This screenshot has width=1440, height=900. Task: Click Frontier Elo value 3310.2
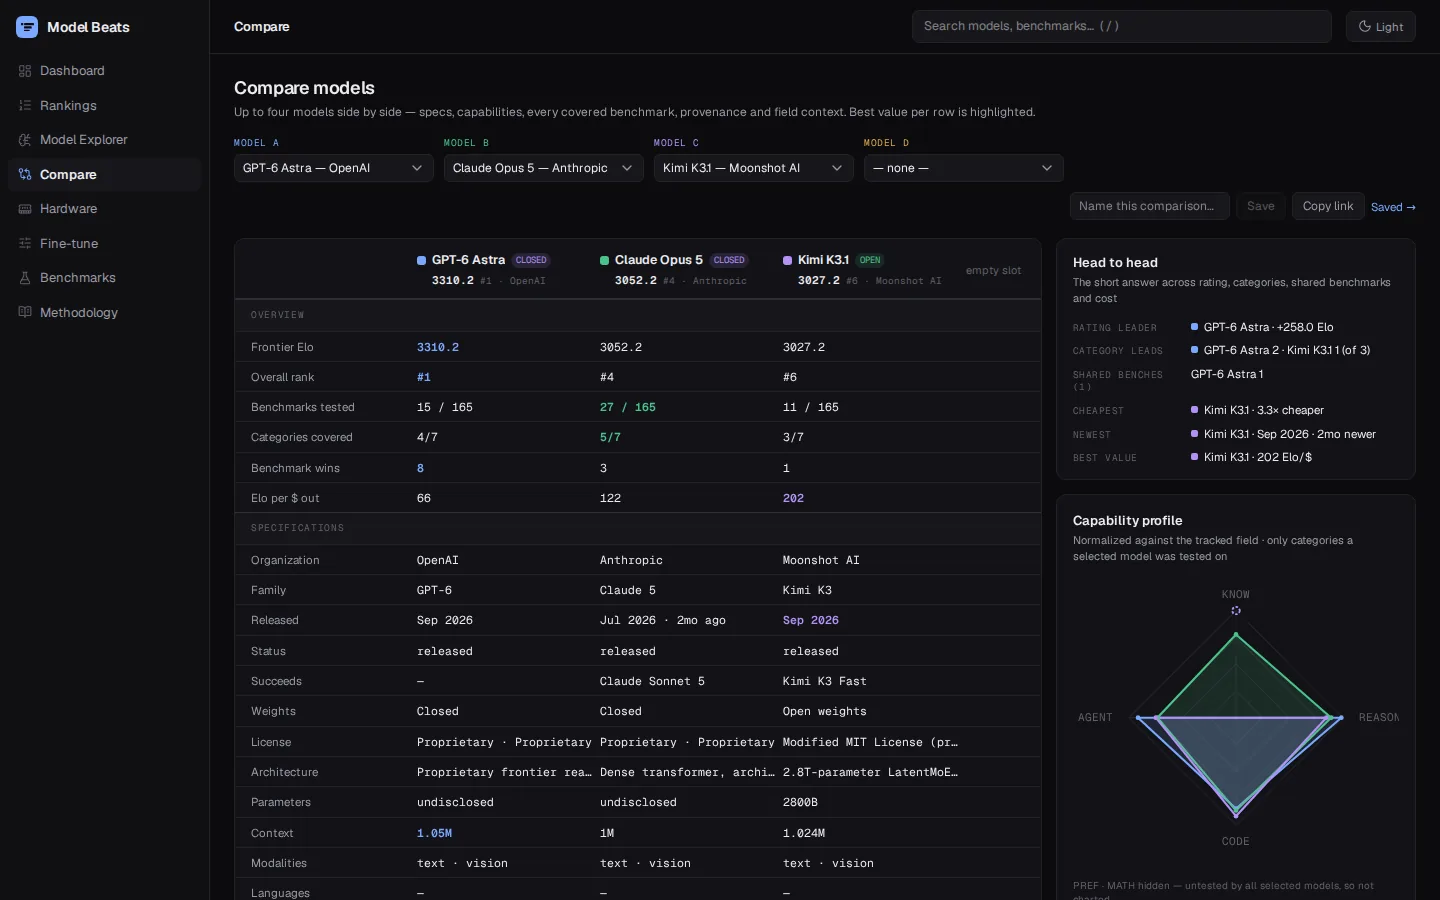click(x=438, y=347)
